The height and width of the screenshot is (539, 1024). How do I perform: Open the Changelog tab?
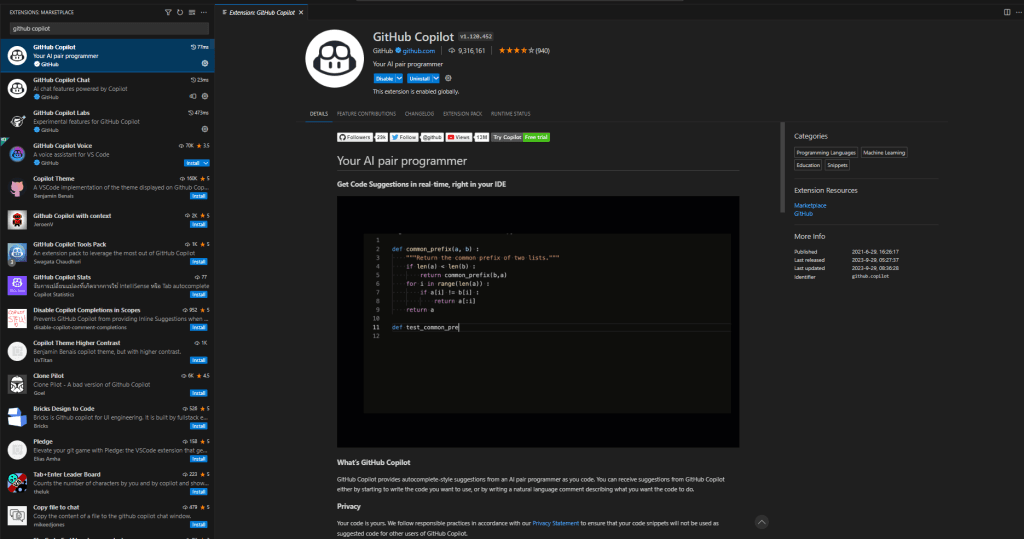[419, 114]
